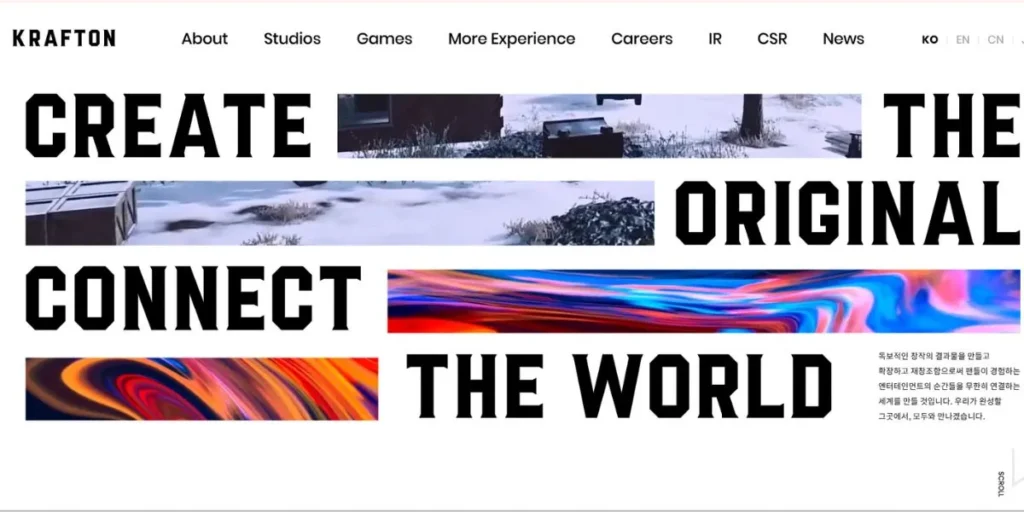Click the KRAFTON logo
The width and height of the screenshot is (1024, 512).
click(64, 39)
